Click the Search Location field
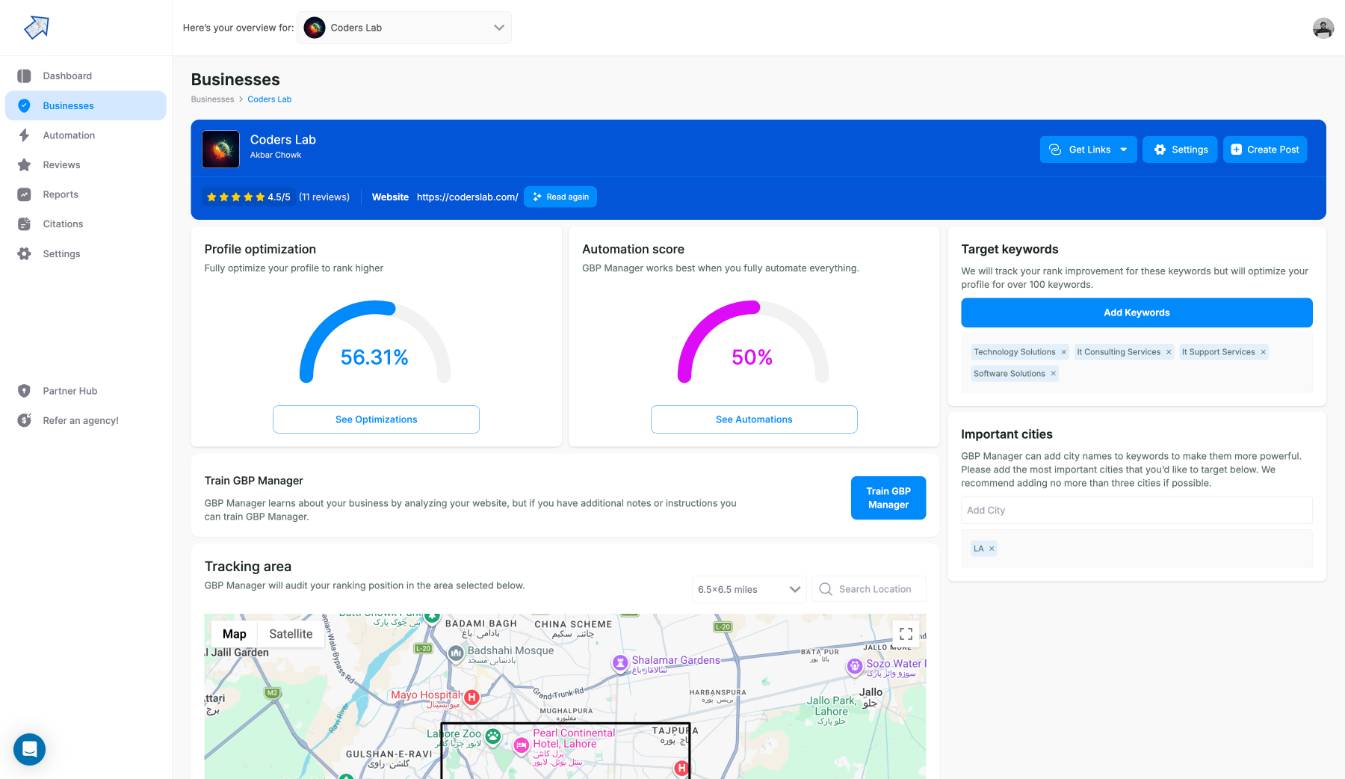The height and width of the screenshot is (779, 1345). 869,589
